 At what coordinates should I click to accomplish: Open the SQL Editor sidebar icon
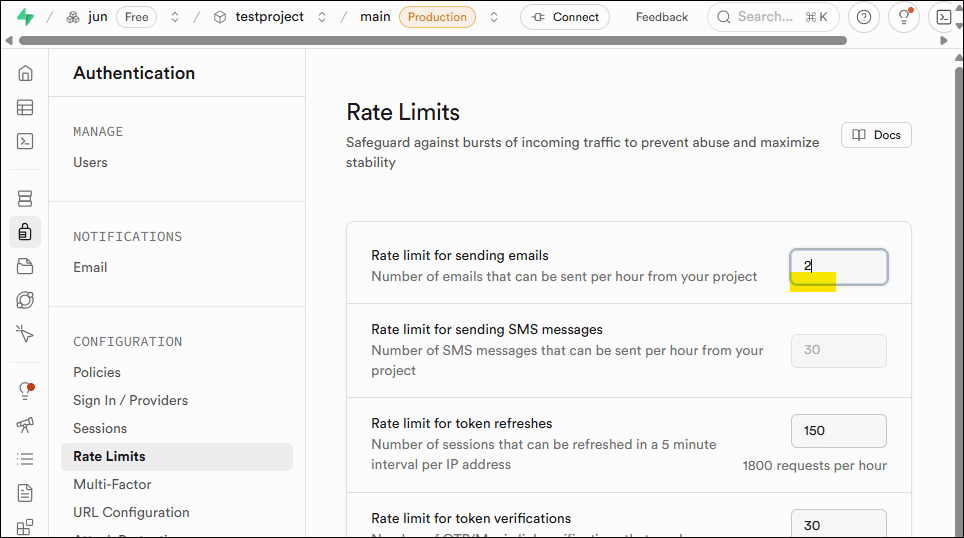tap(25, 141)
